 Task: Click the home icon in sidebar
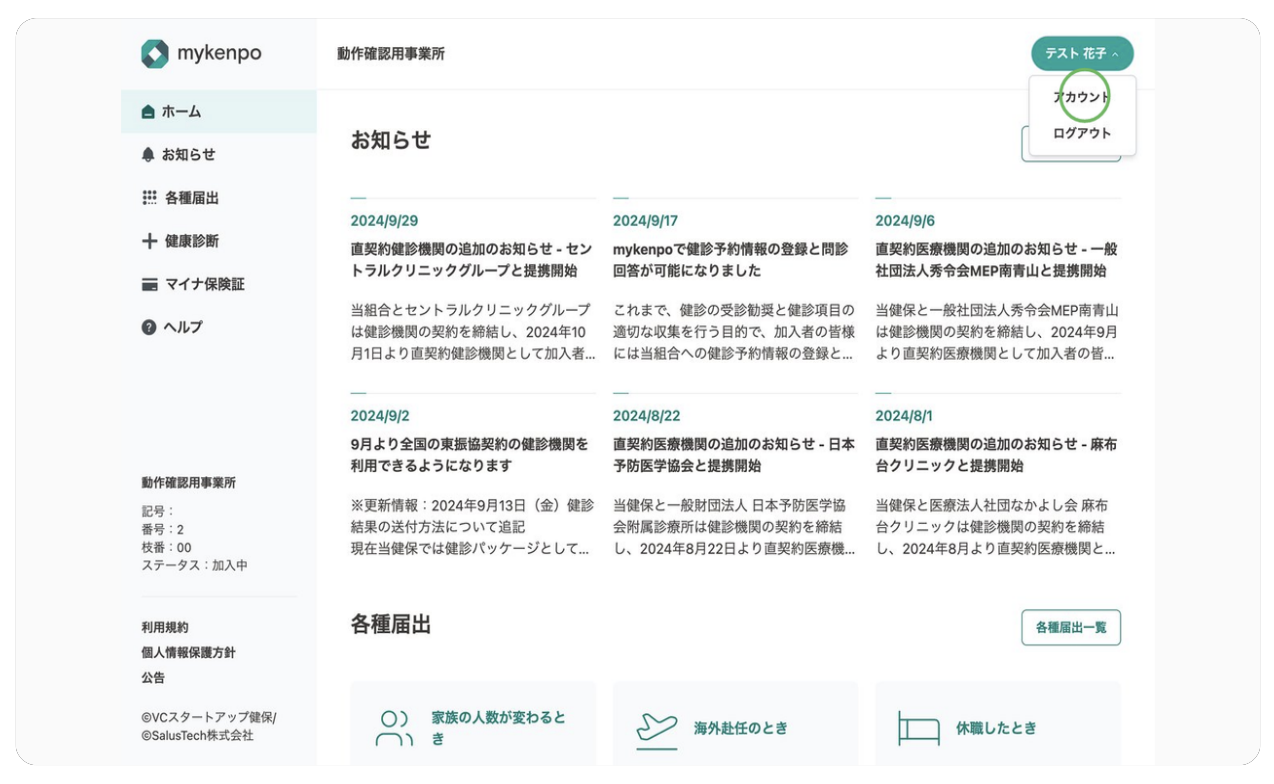(x=149, y=112)
